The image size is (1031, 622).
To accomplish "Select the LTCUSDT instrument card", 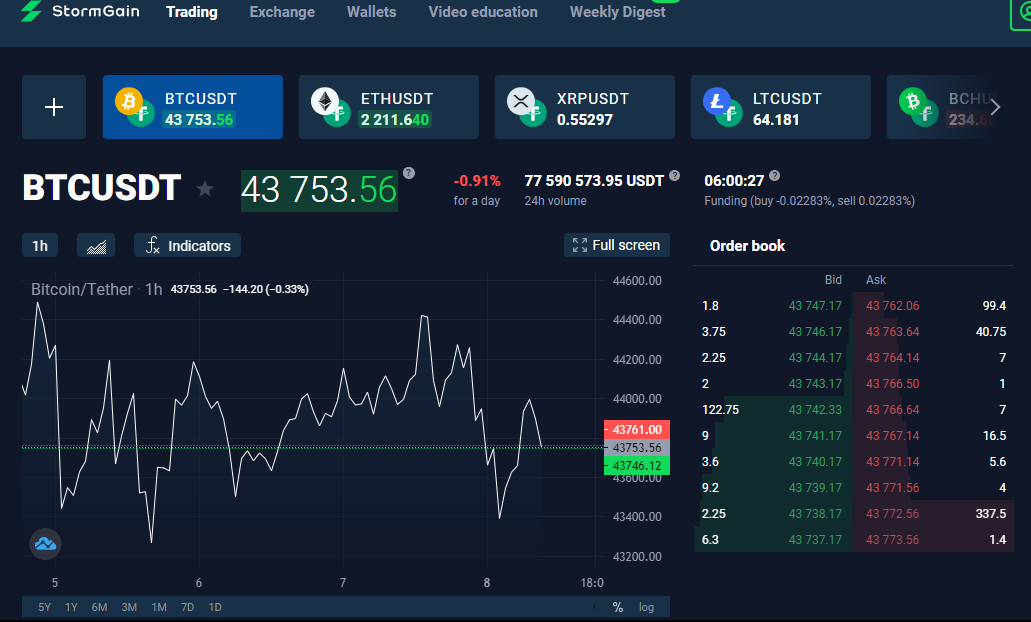I will [x=780, y=107].
